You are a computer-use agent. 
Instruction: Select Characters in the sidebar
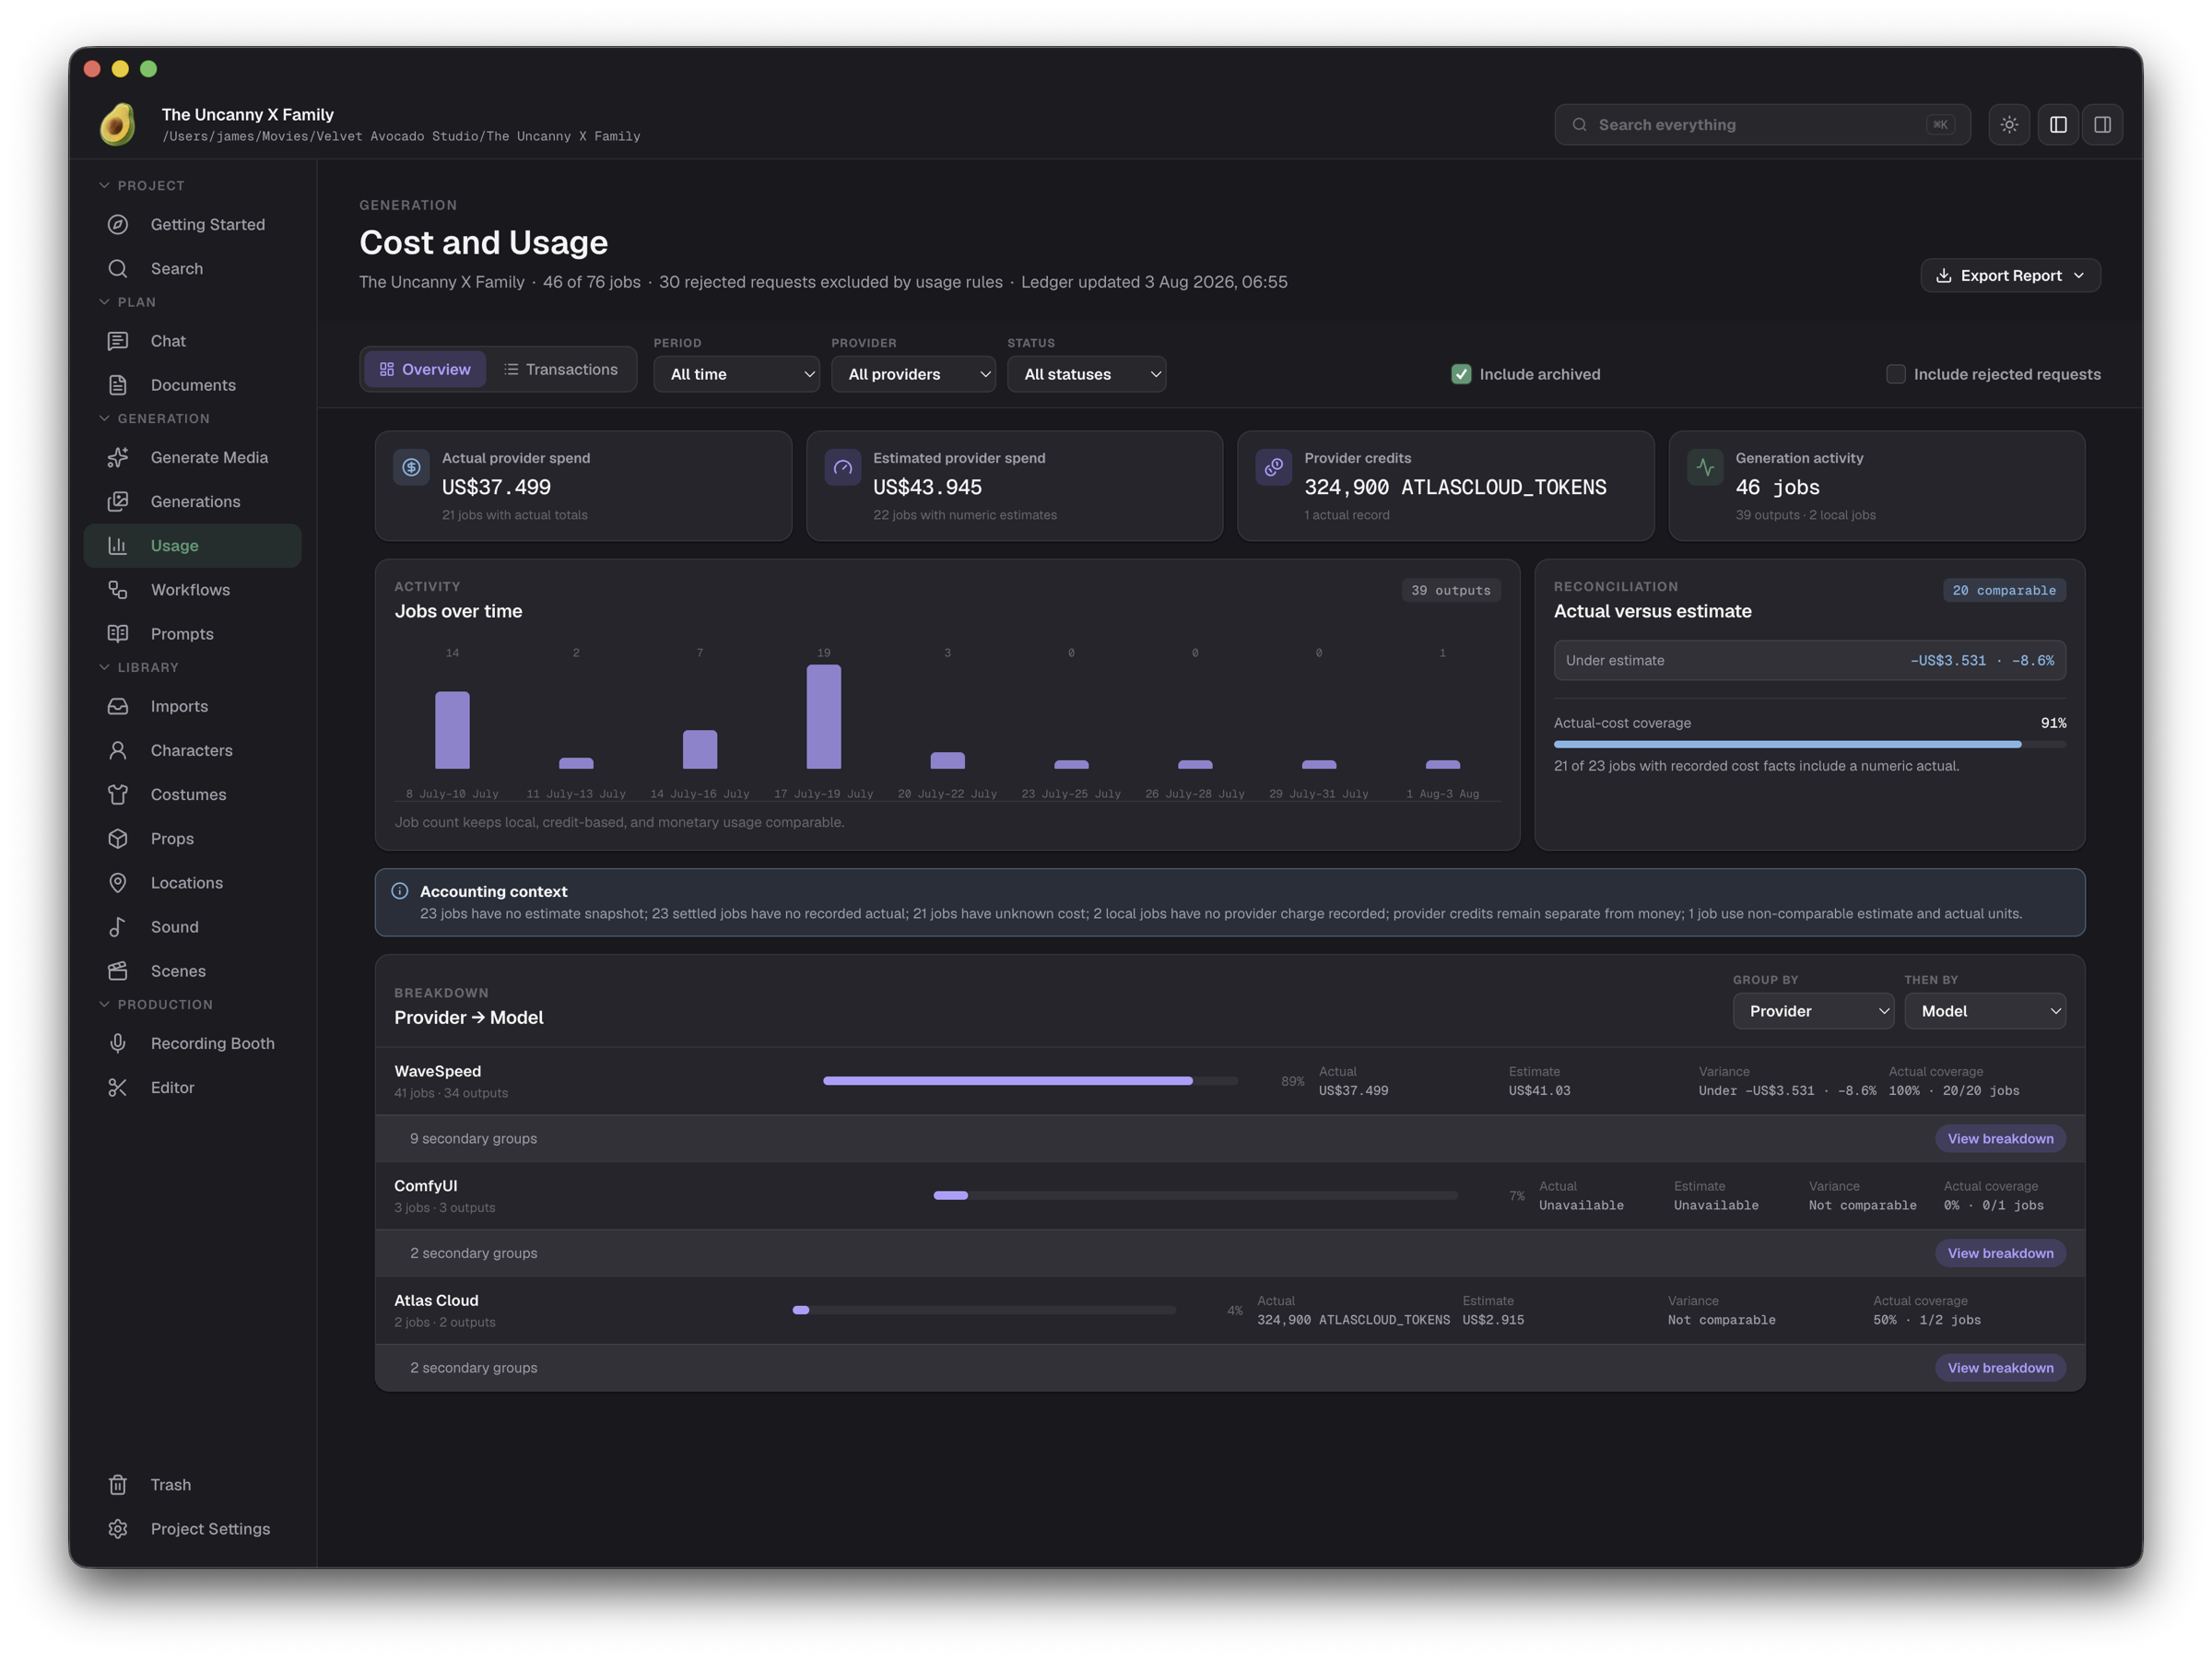(x=193, y=750)
